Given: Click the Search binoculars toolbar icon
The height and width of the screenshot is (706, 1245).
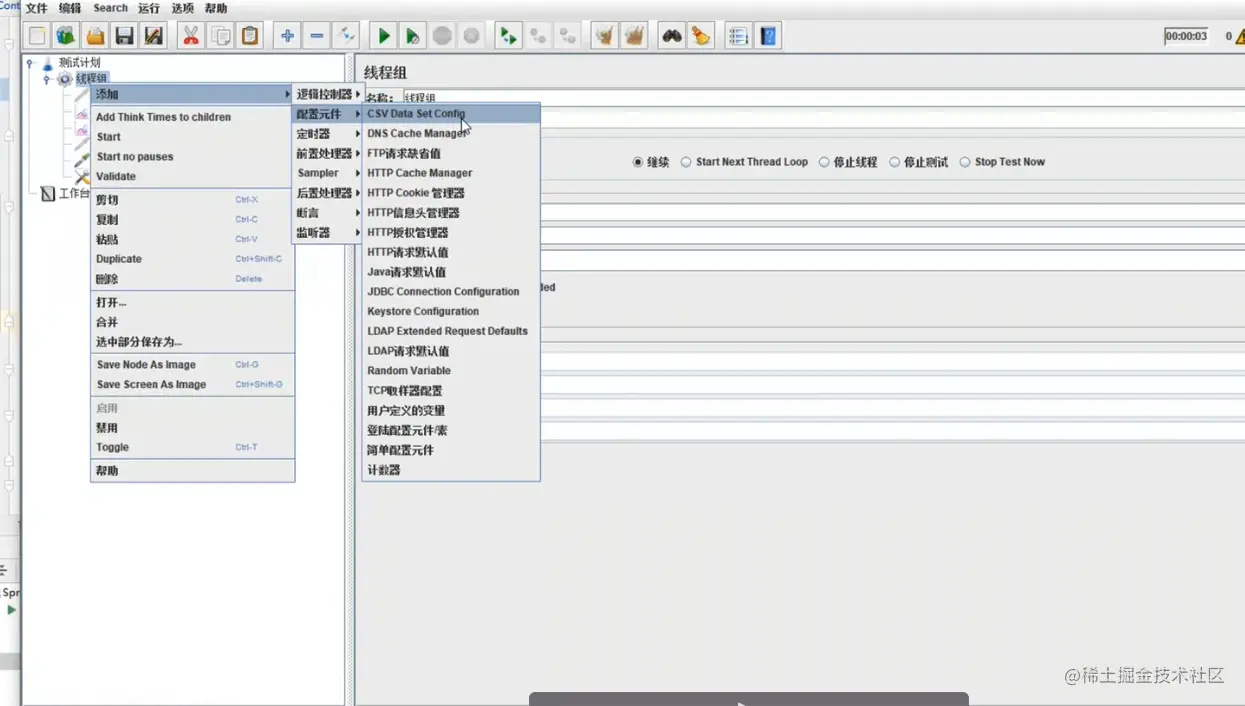Looking at the screenshot, I should [x=671, y=36].
